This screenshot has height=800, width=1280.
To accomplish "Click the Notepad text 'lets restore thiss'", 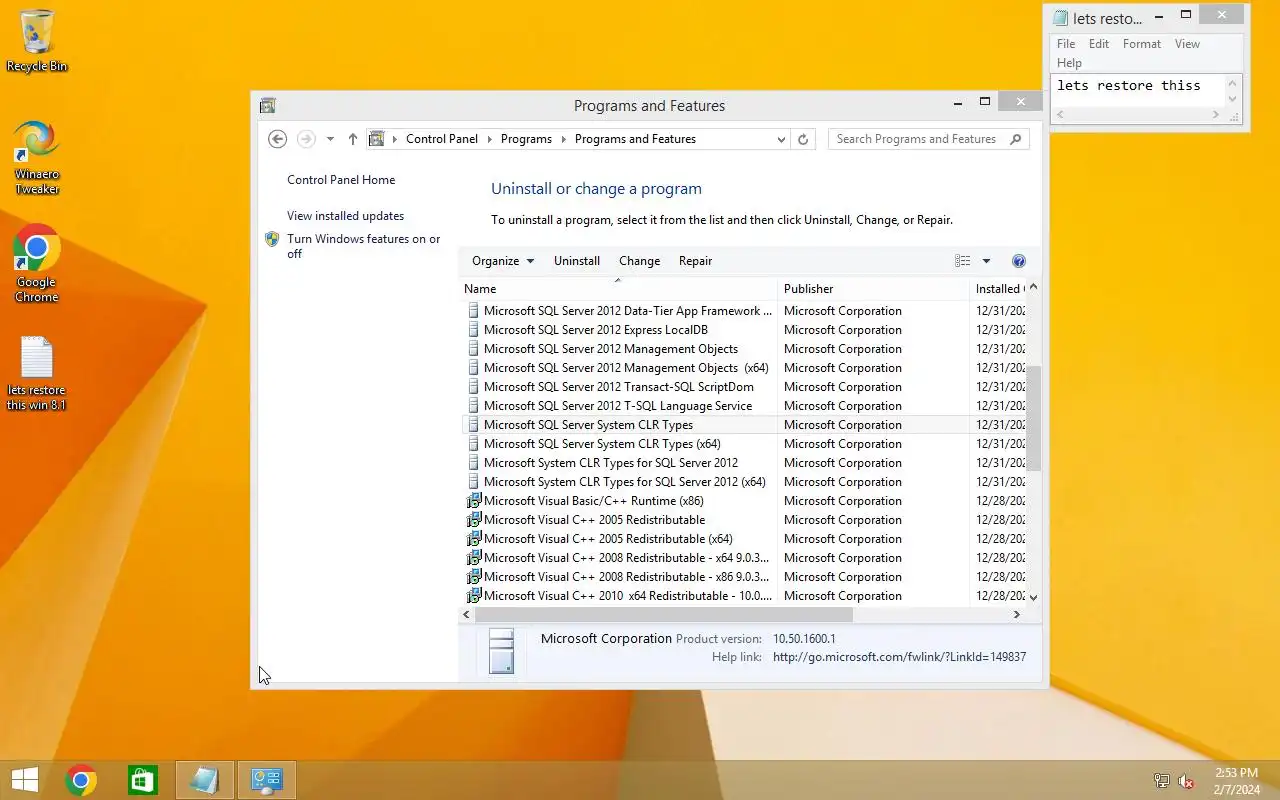I will click(1129, 86).
